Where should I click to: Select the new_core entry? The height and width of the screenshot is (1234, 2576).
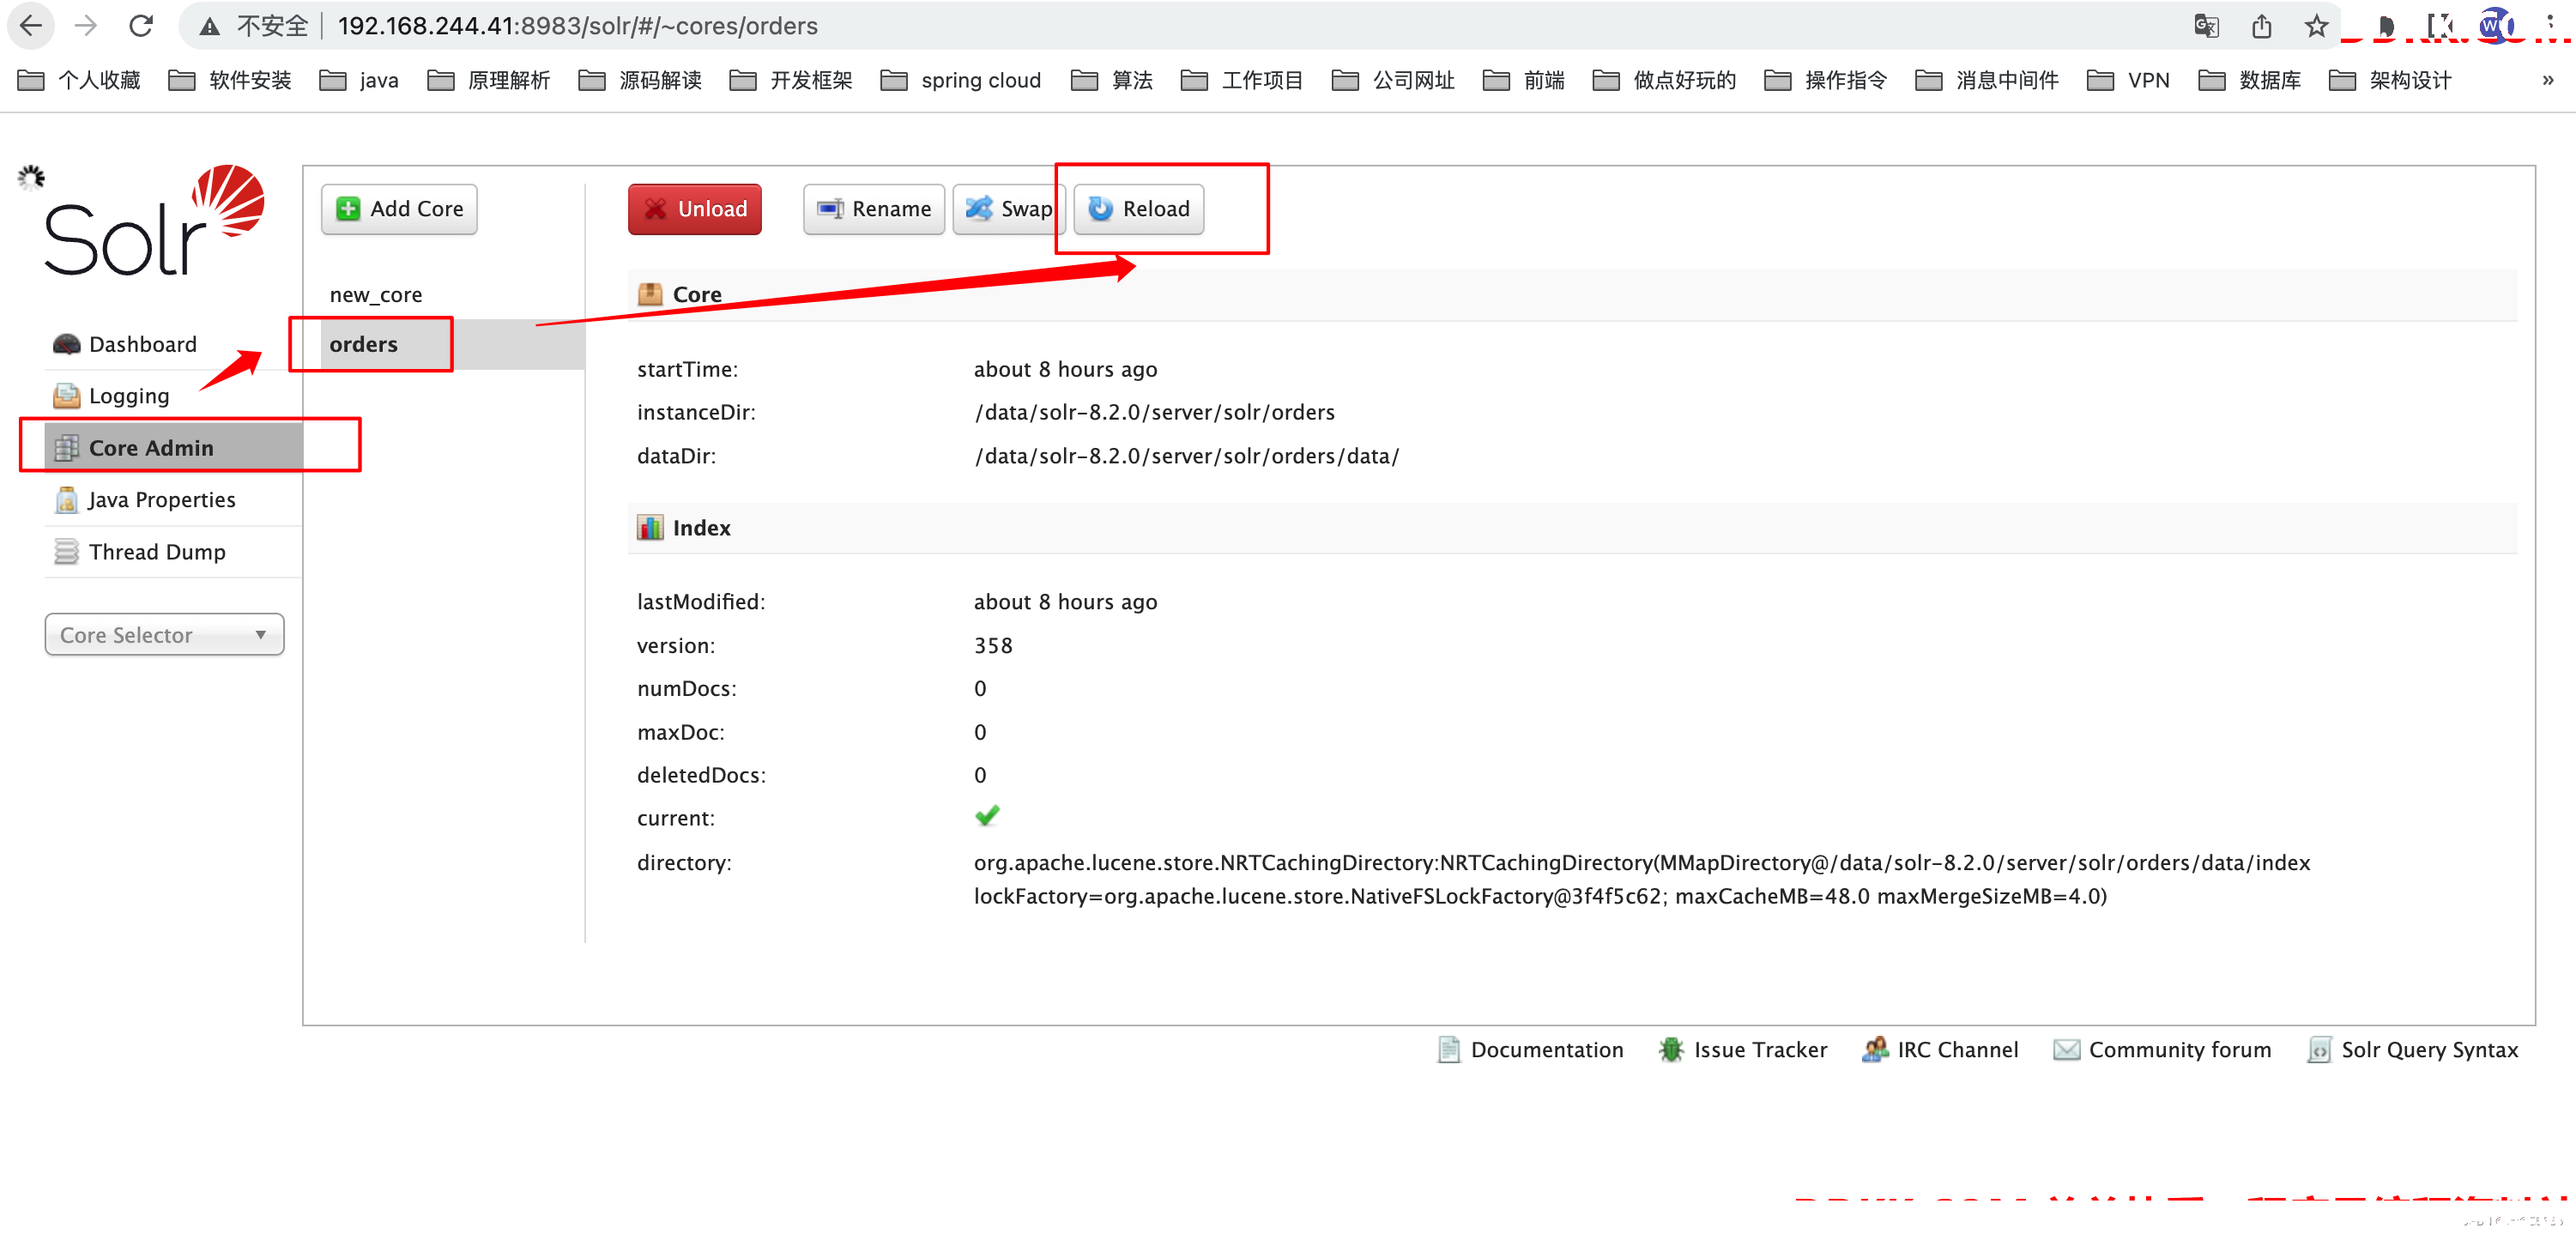(376, 295)
